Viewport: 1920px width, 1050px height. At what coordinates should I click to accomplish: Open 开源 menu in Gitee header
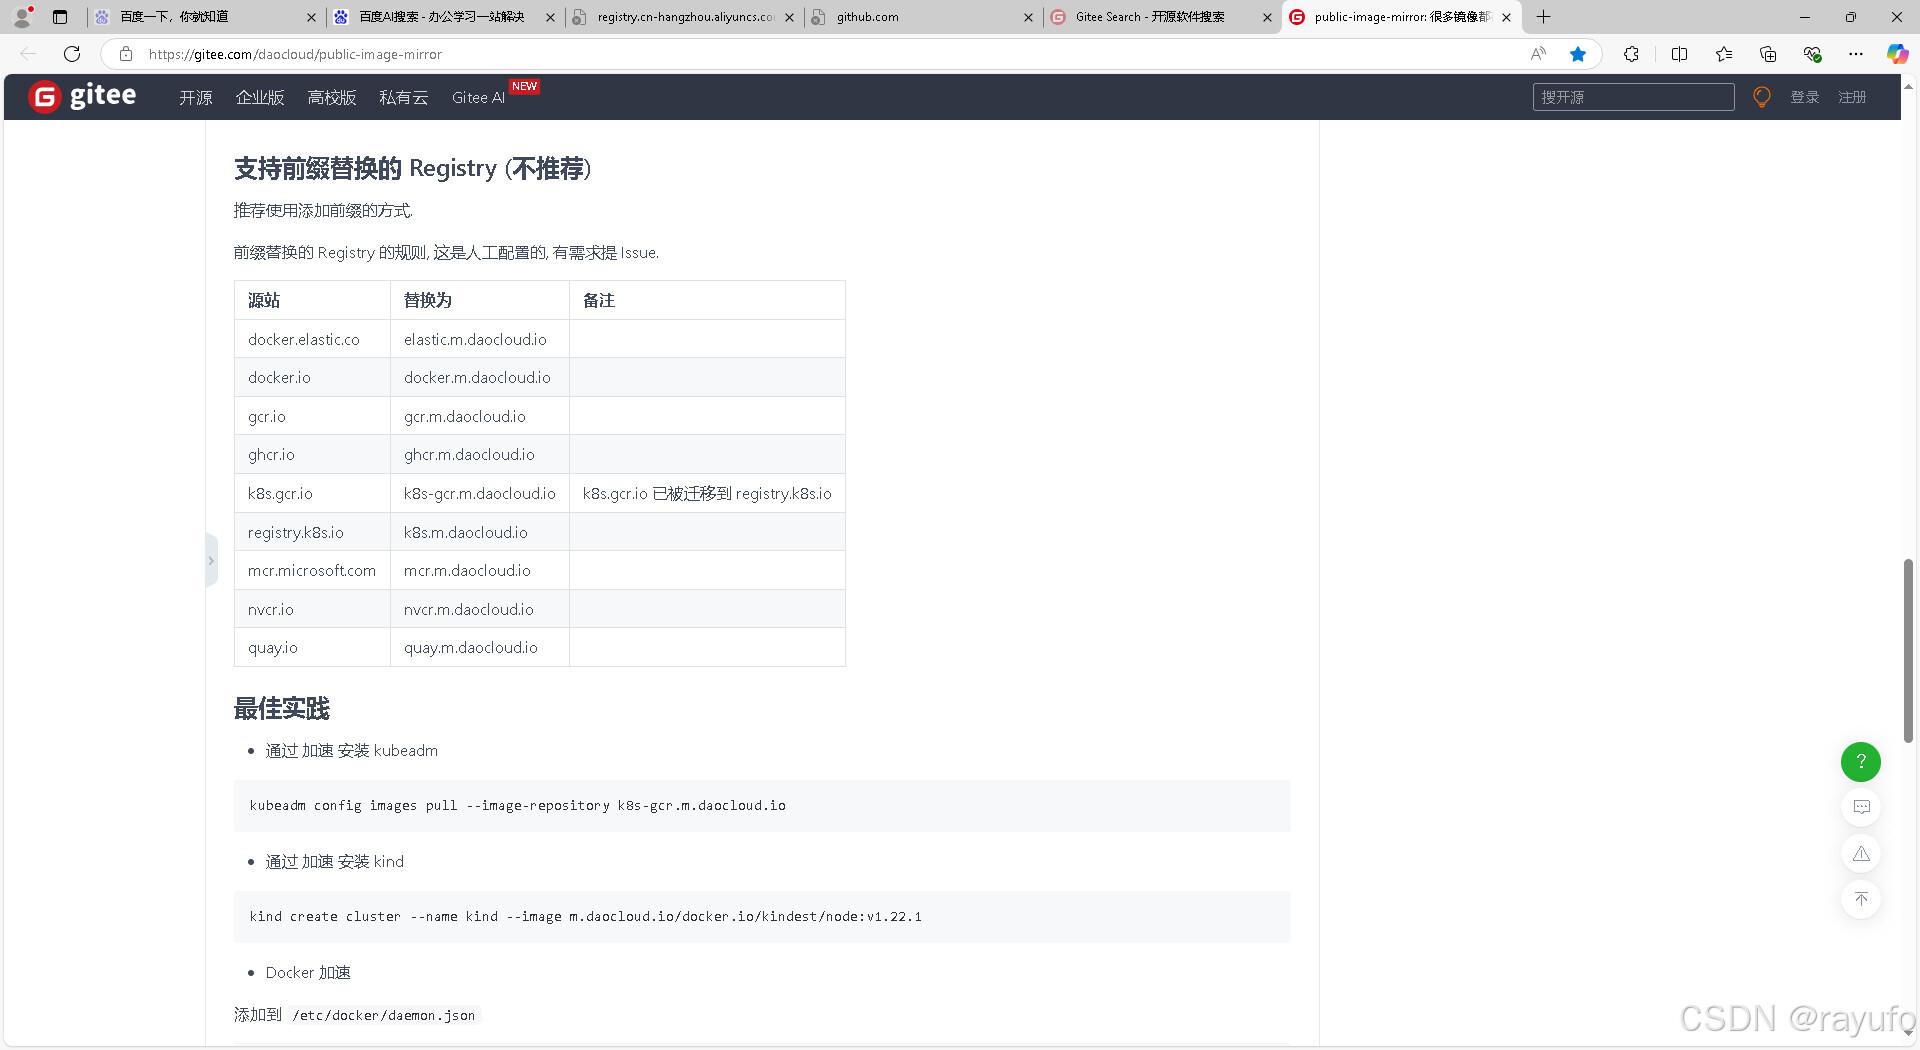pyautogui.click(x=196, y=97)
